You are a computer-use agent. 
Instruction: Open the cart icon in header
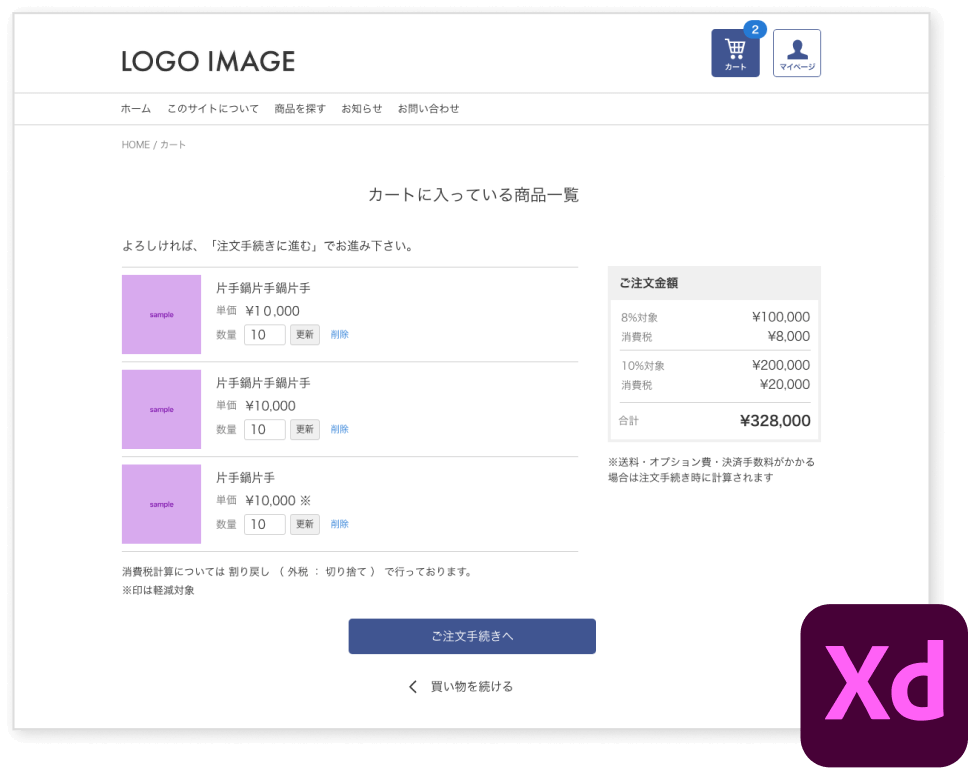click(735, 54)
